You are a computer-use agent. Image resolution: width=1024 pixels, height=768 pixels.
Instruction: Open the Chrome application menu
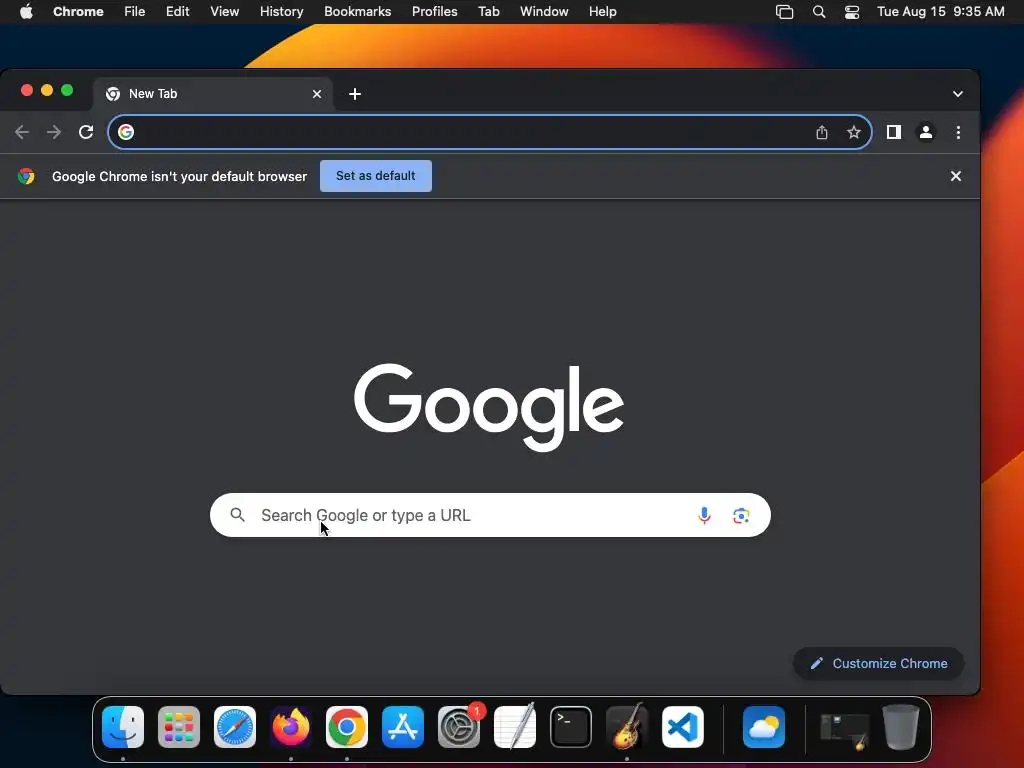(x=78, y=12)
